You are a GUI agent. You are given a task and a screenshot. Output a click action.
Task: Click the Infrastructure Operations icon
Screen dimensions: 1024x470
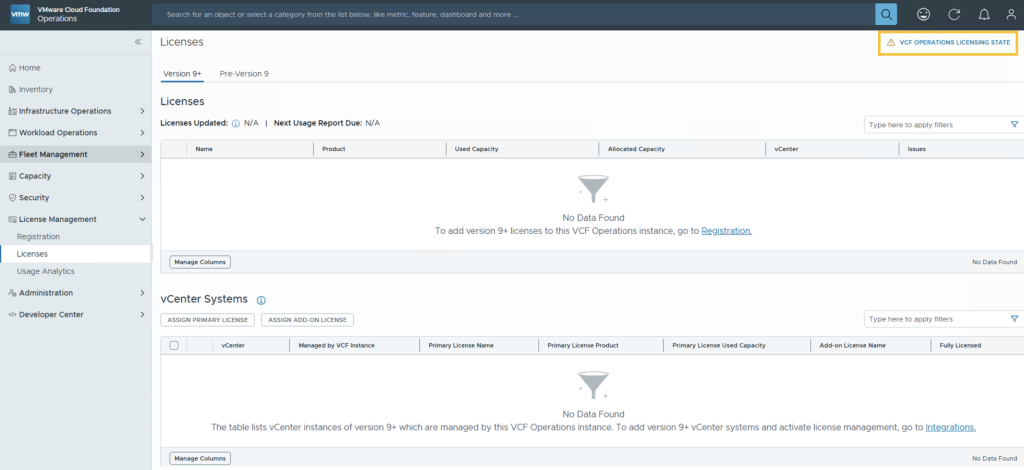coord(12,111)
